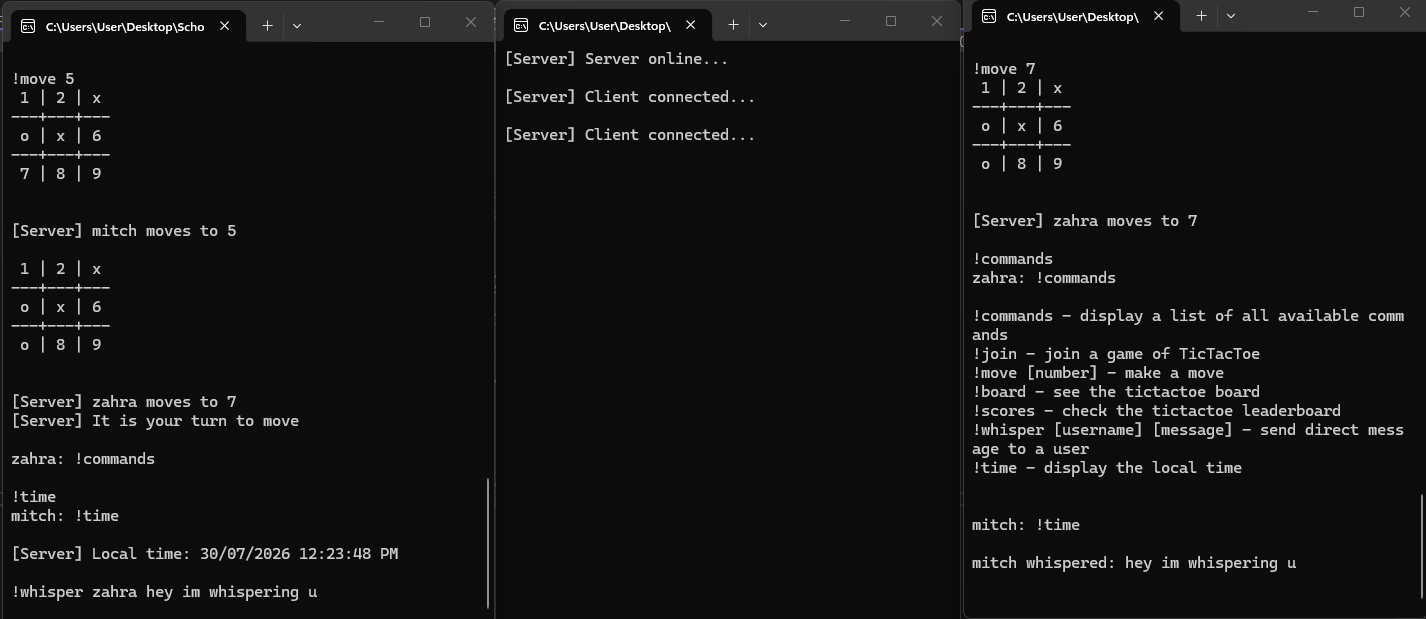
Task: Click '!move 5' in the left terminal
Action: 43,79
